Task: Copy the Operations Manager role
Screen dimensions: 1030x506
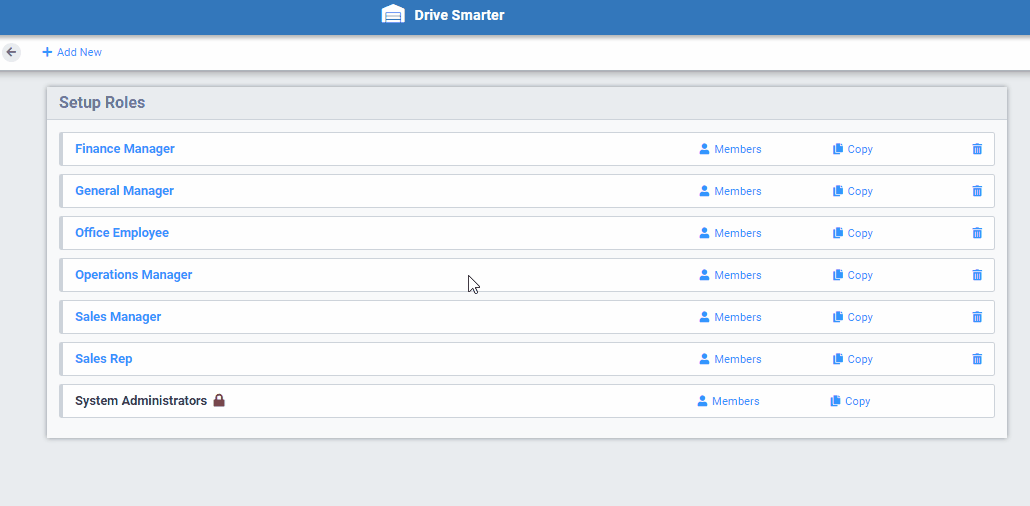Action: pos(853,275)
